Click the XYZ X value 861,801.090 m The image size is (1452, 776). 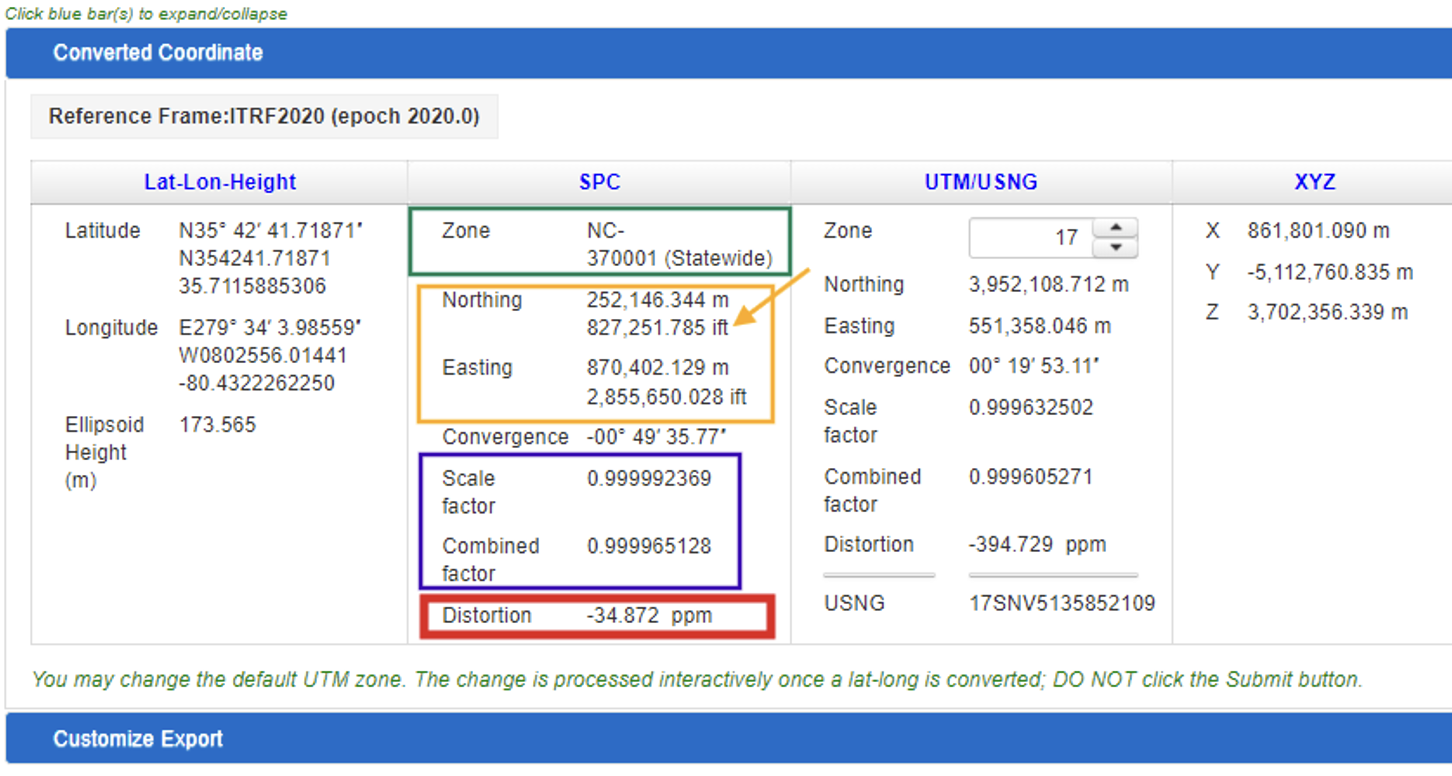[1318, 231]
